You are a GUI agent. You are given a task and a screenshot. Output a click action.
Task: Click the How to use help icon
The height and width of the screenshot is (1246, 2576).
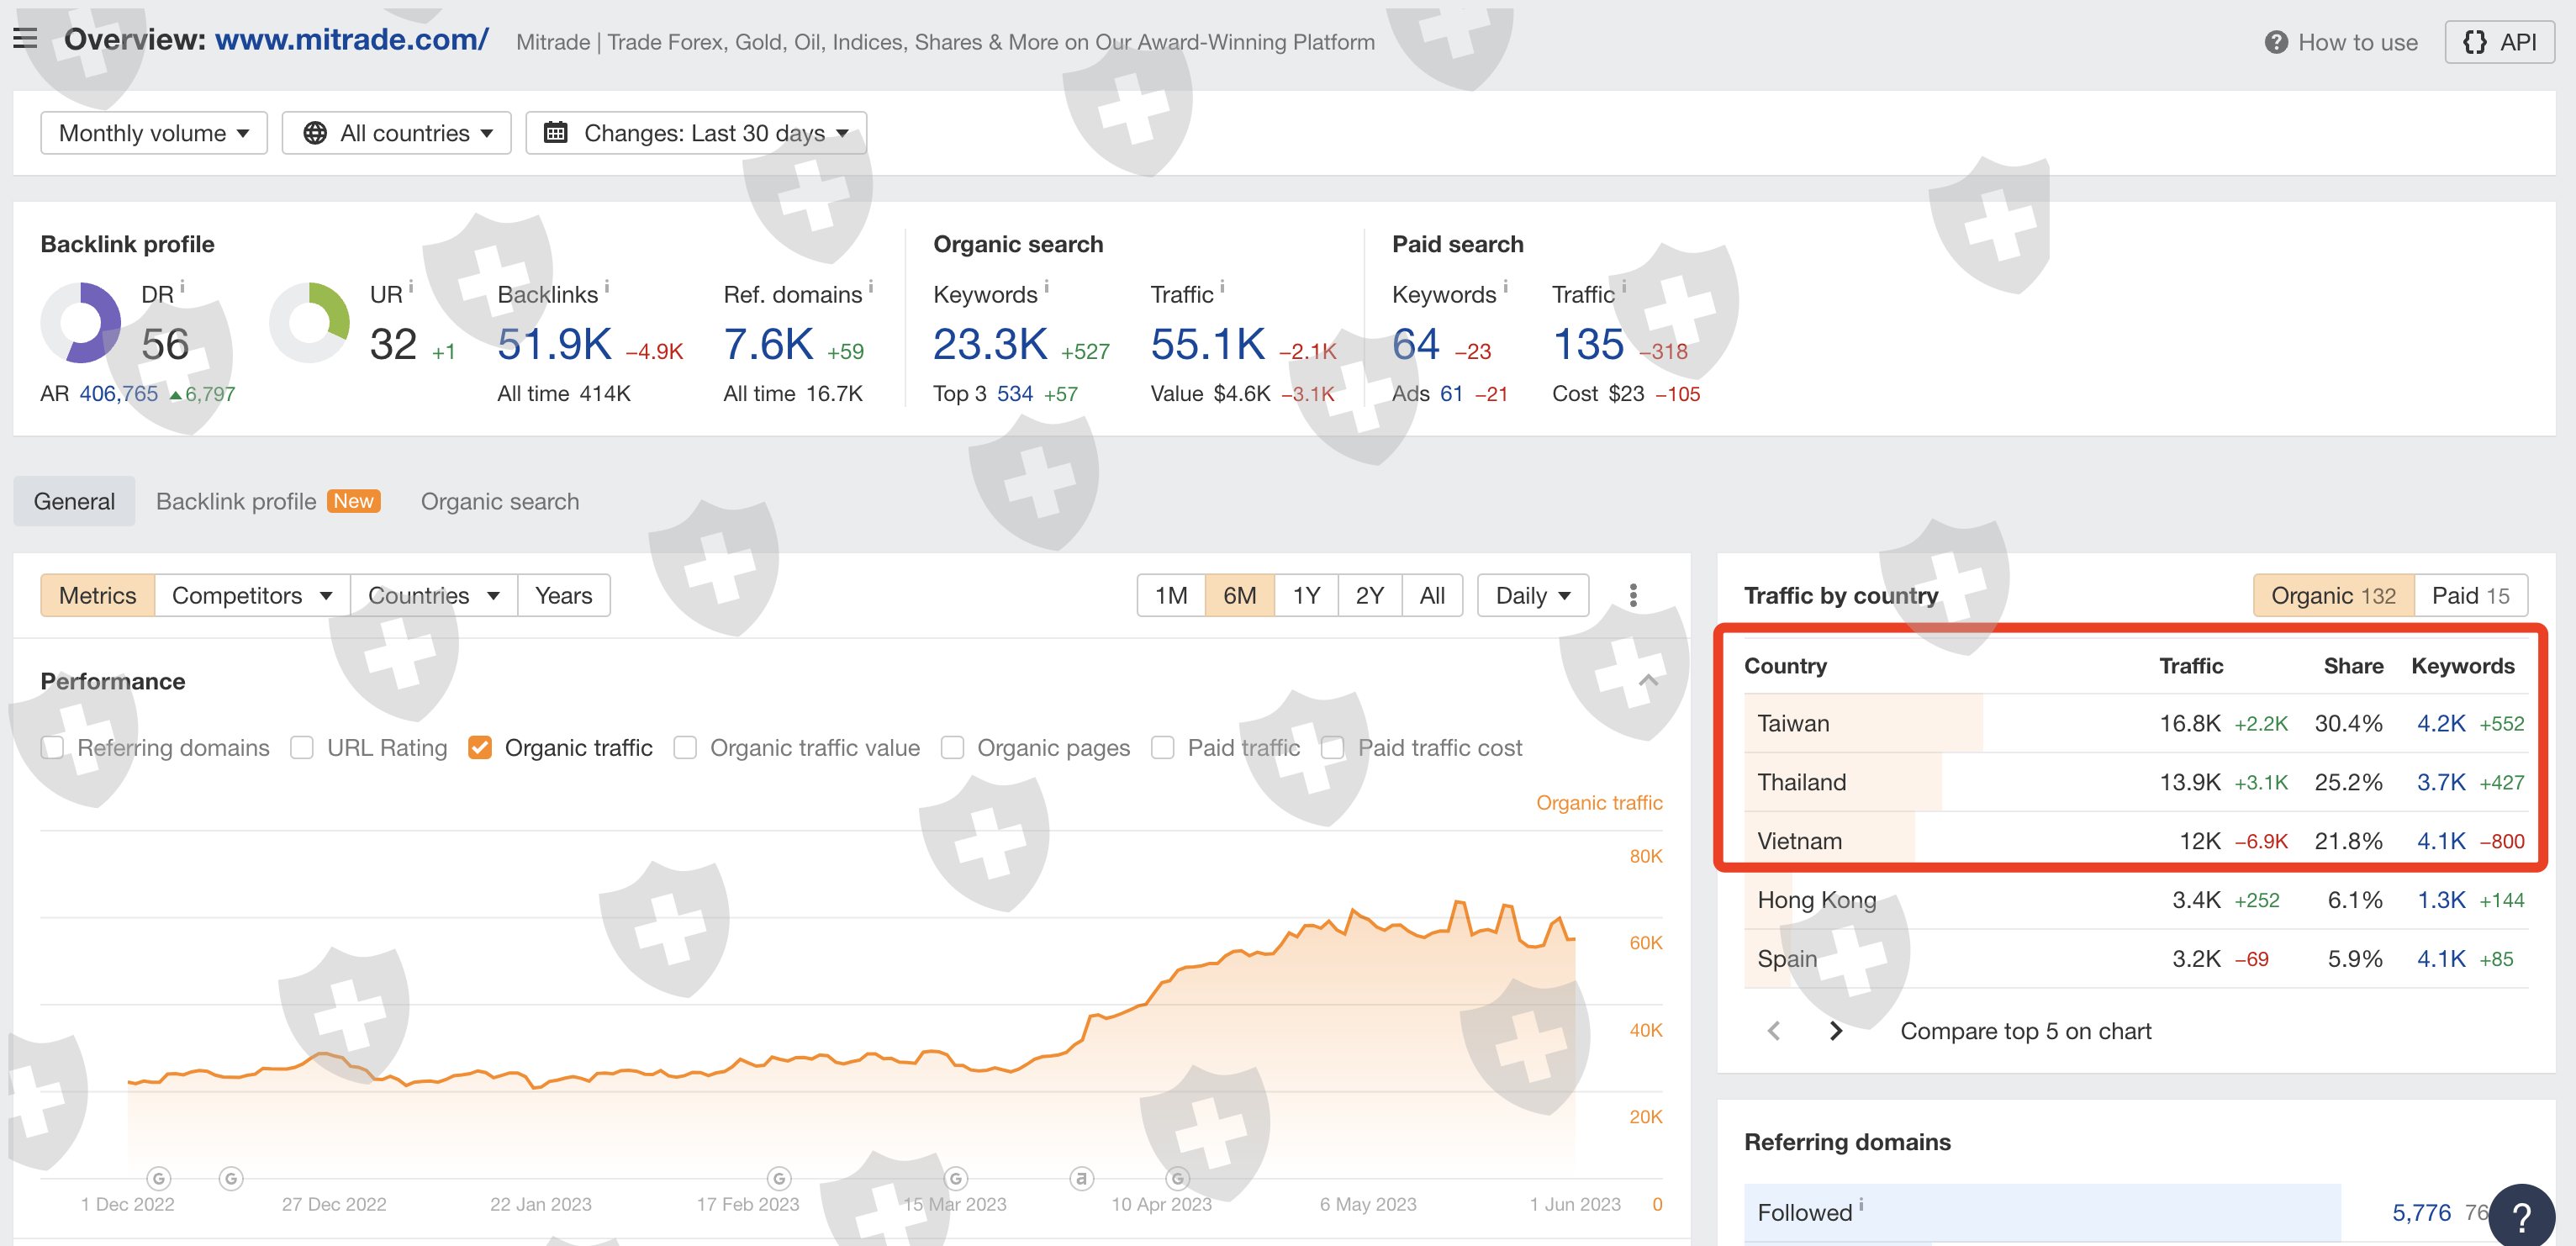click(x=2276, y=42)
